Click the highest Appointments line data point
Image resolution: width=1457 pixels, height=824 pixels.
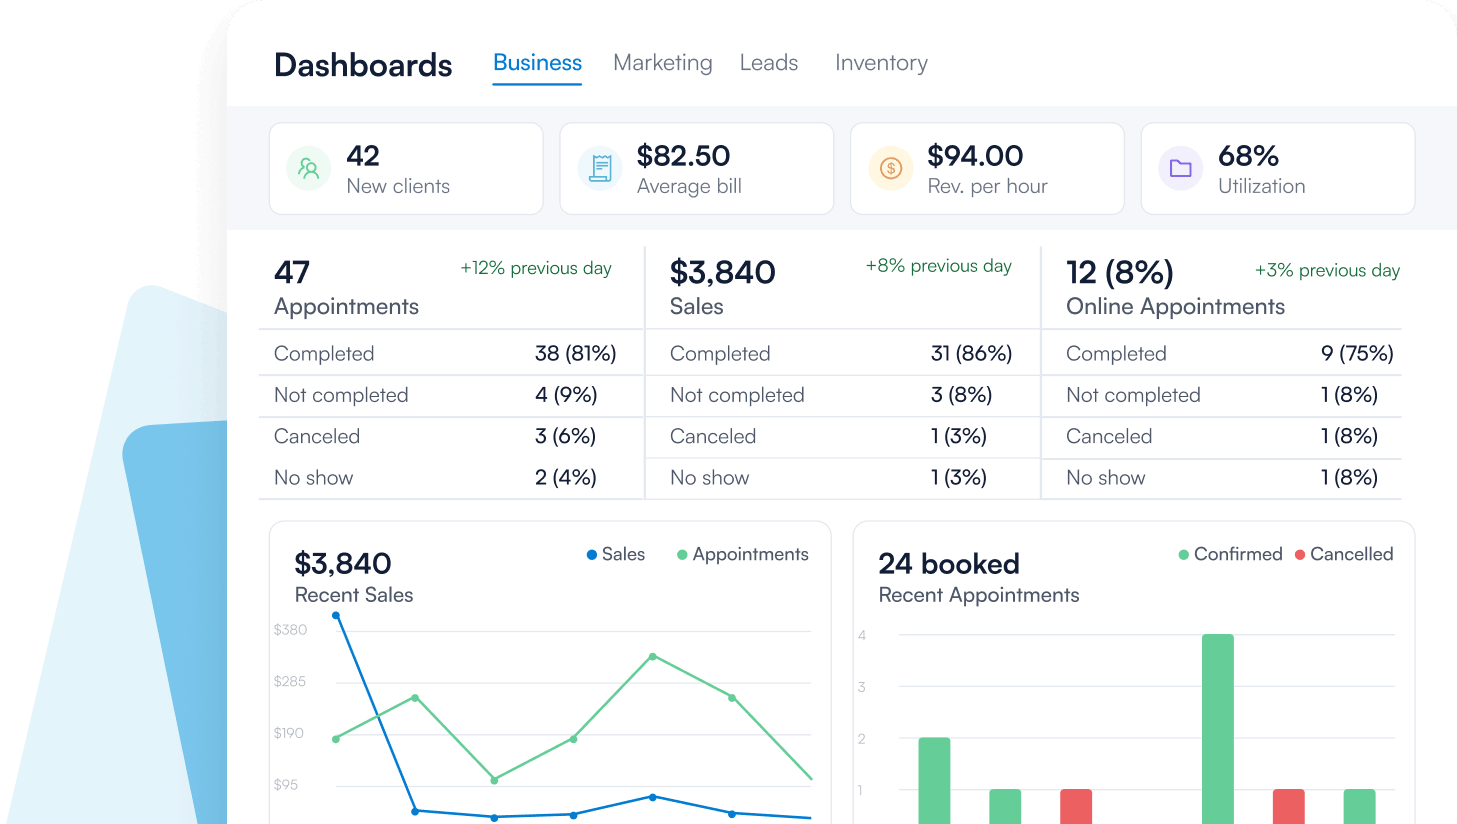coord(653,657)
